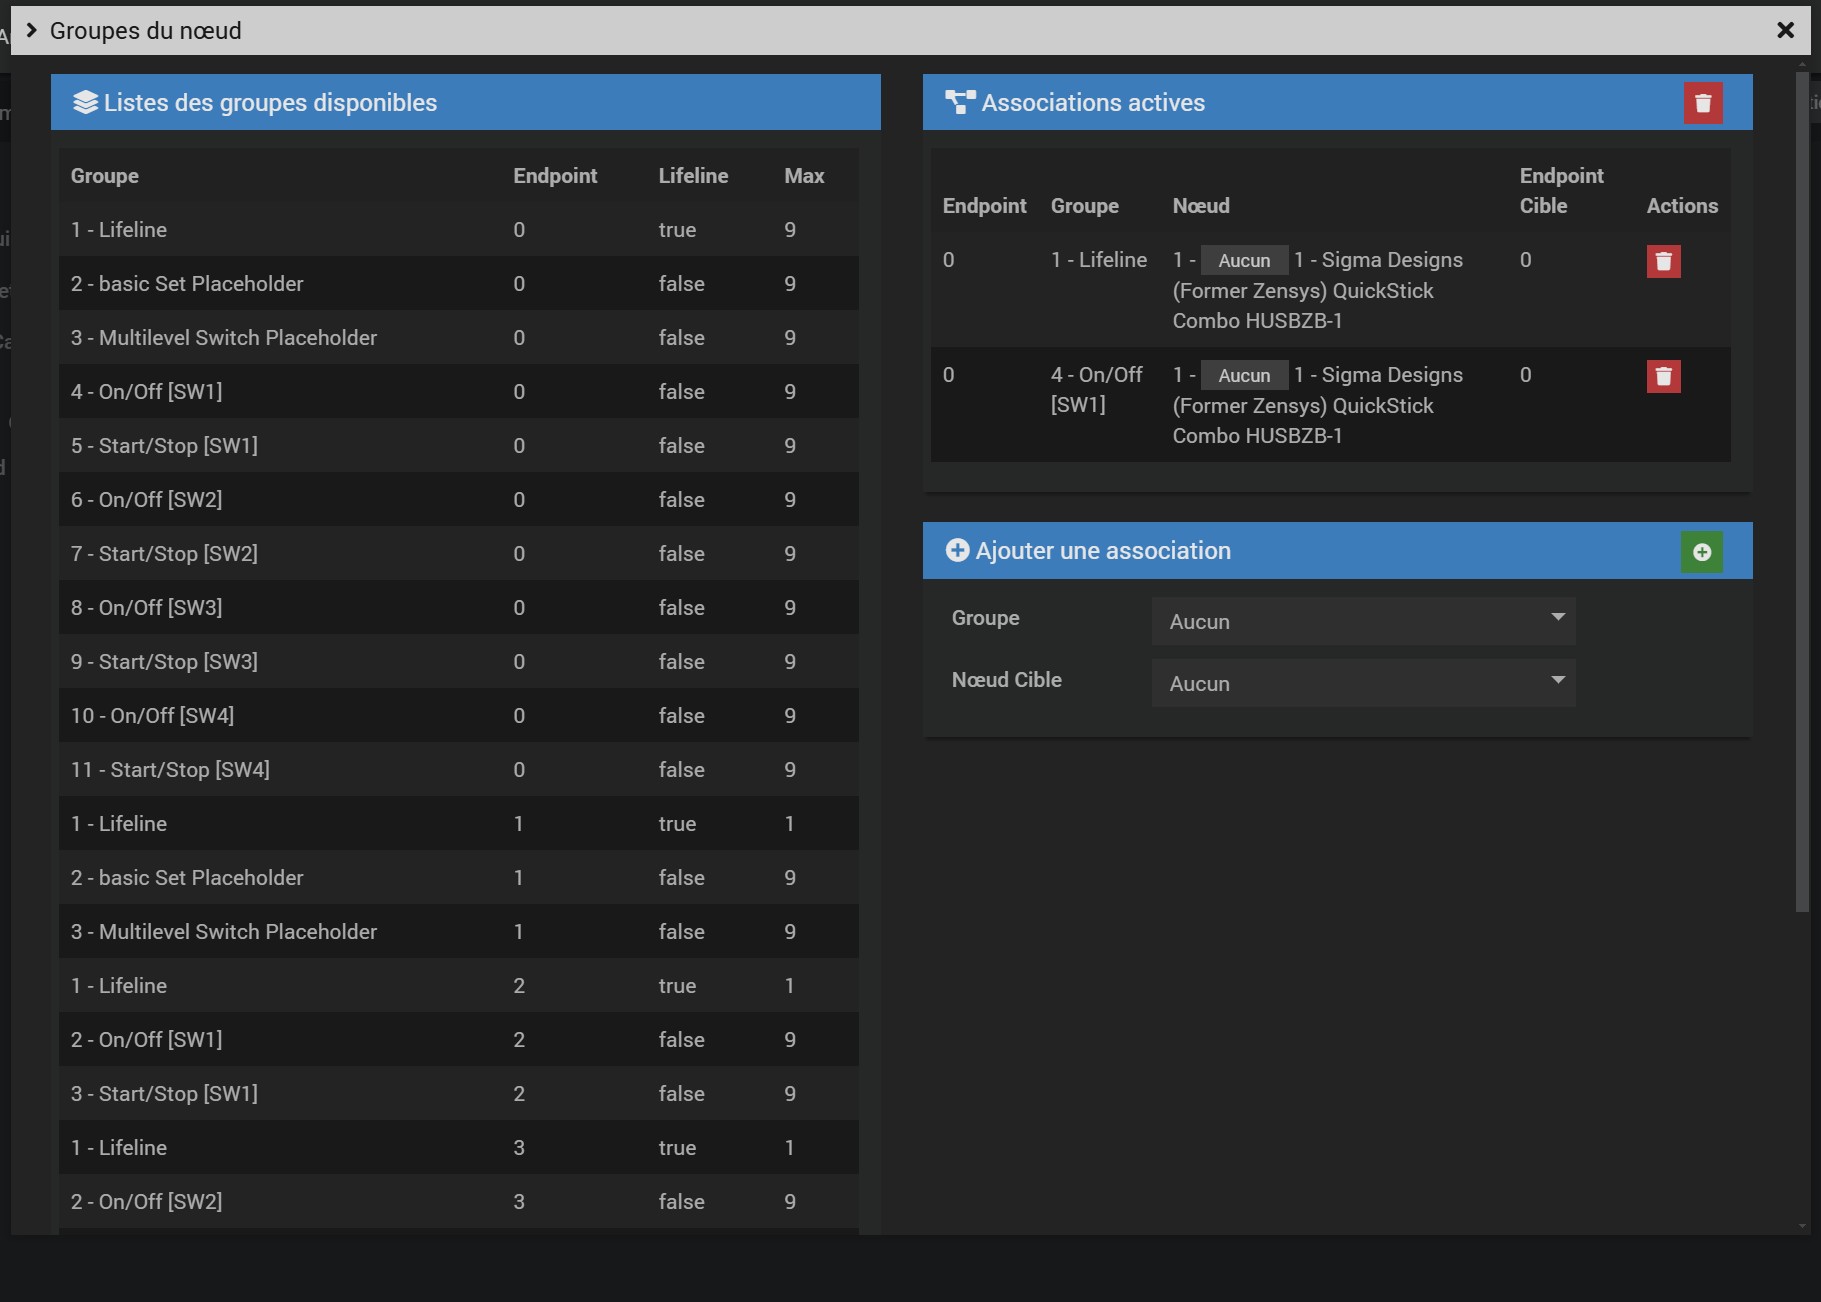Open the Groupe dropdown
The height and width of the screenshot is (1302, 1821).
[1363, 622]
